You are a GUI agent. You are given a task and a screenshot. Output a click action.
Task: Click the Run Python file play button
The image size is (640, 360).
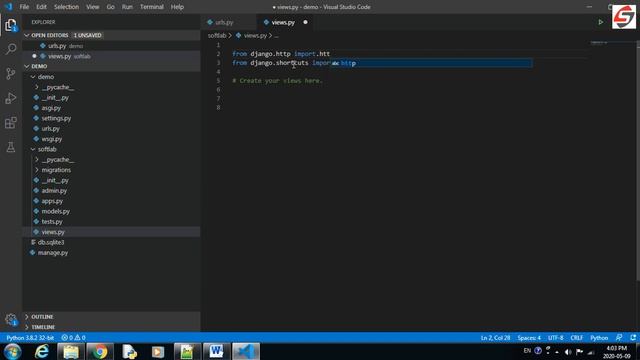[600, 22]
